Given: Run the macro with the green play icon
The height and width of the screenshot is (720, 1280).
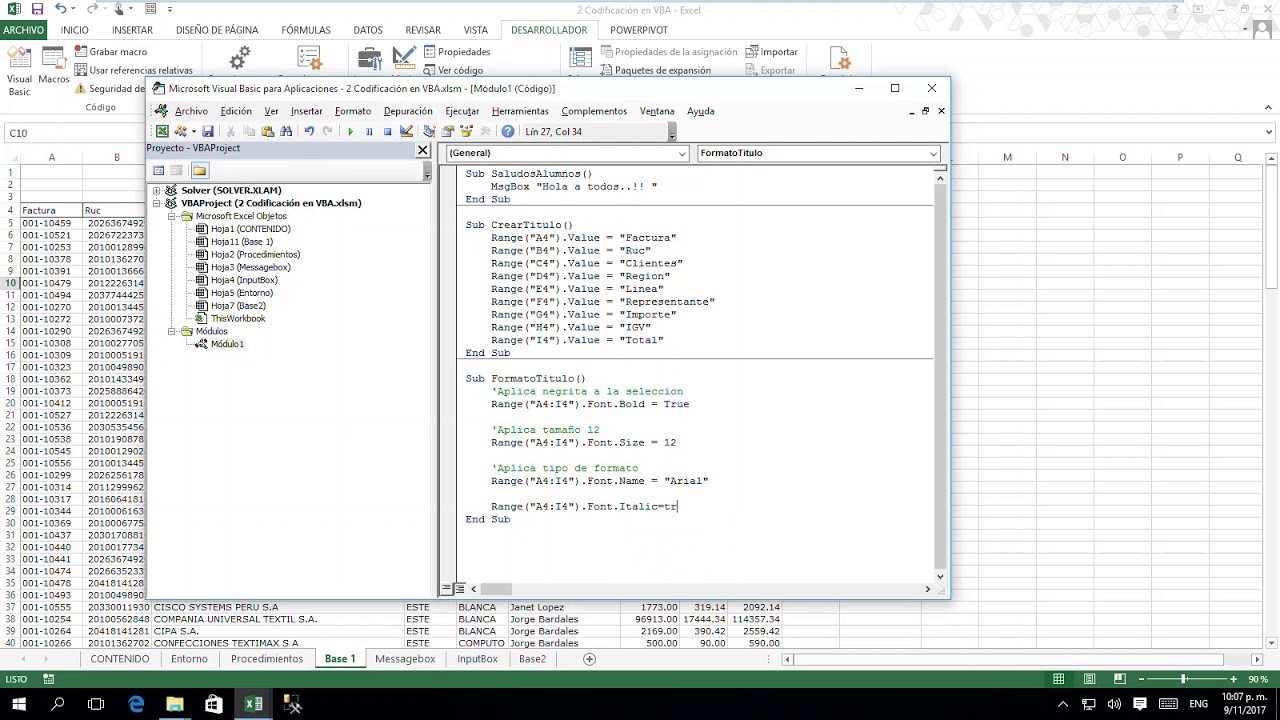Looking at the screenshot, I should [350, 131].
